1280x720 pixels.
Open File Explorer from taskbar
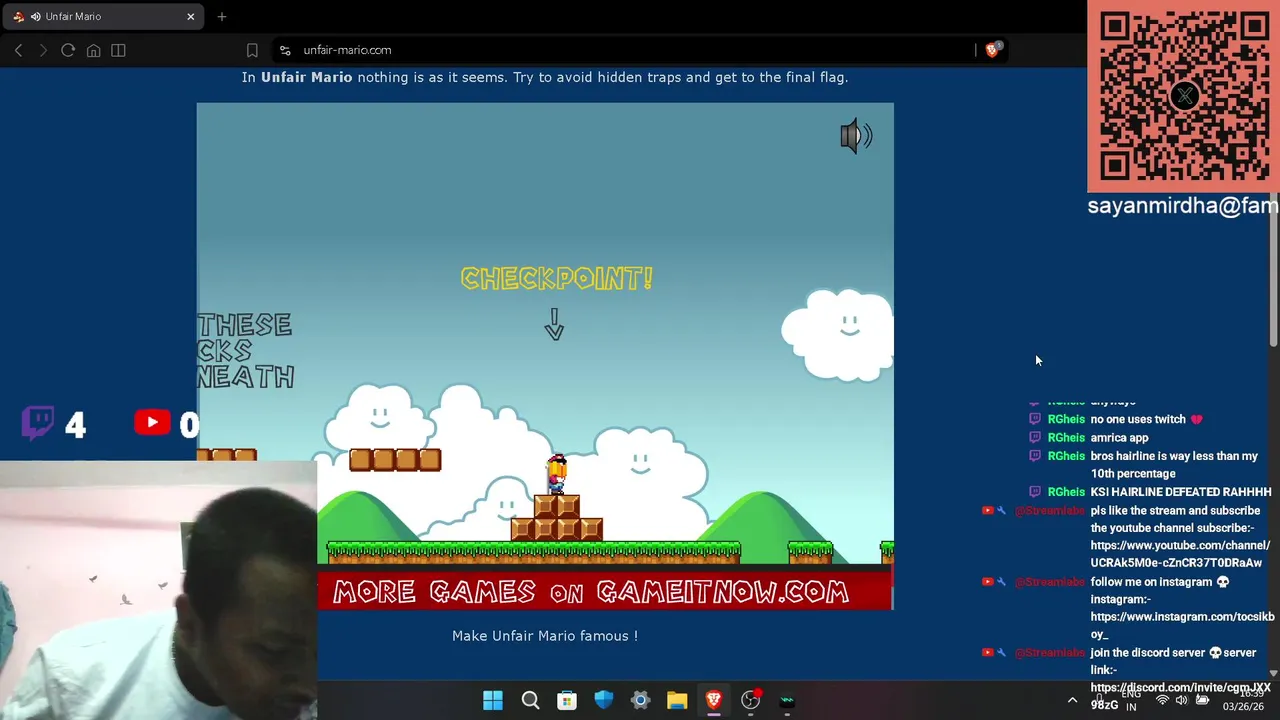[x=677, y=701]
